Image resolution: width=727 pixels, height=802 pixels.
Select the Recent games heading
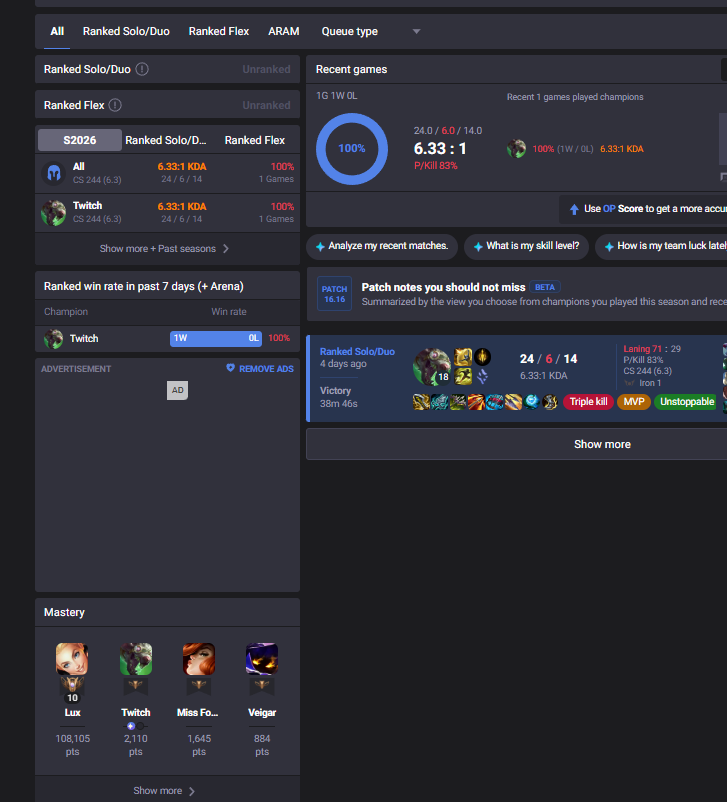(x=351, y=70)
